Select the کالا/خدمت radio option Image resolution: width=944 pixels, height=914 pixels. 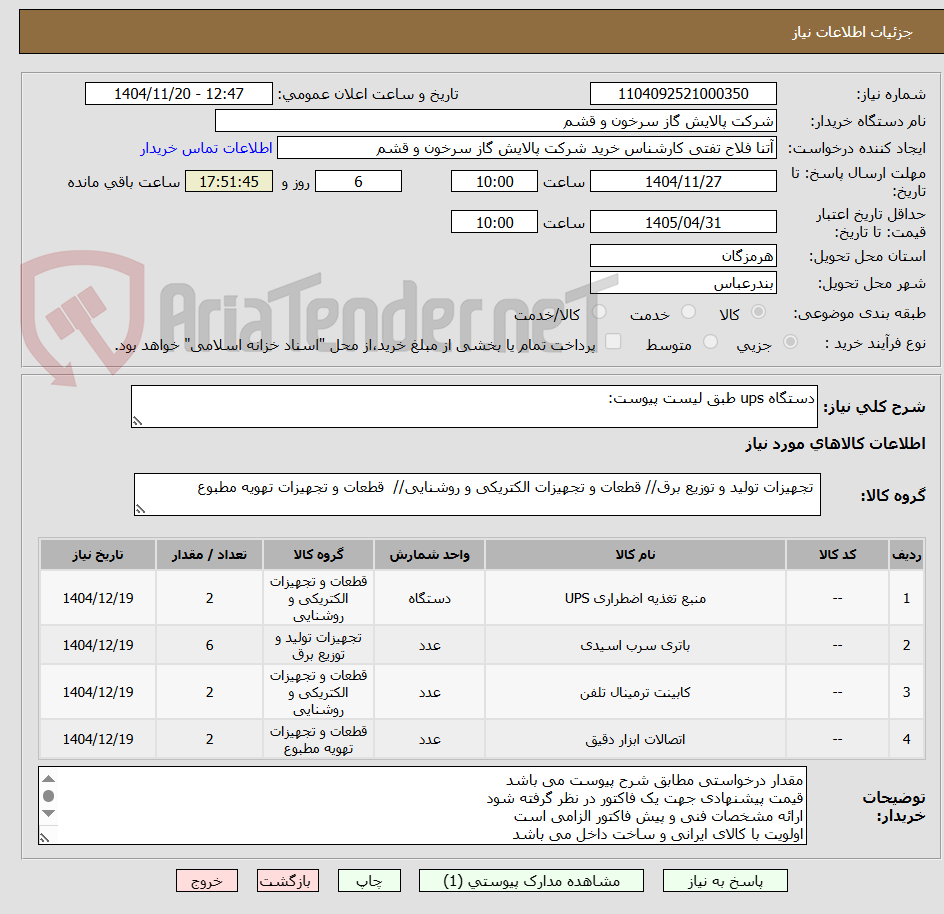pos(599,312)
